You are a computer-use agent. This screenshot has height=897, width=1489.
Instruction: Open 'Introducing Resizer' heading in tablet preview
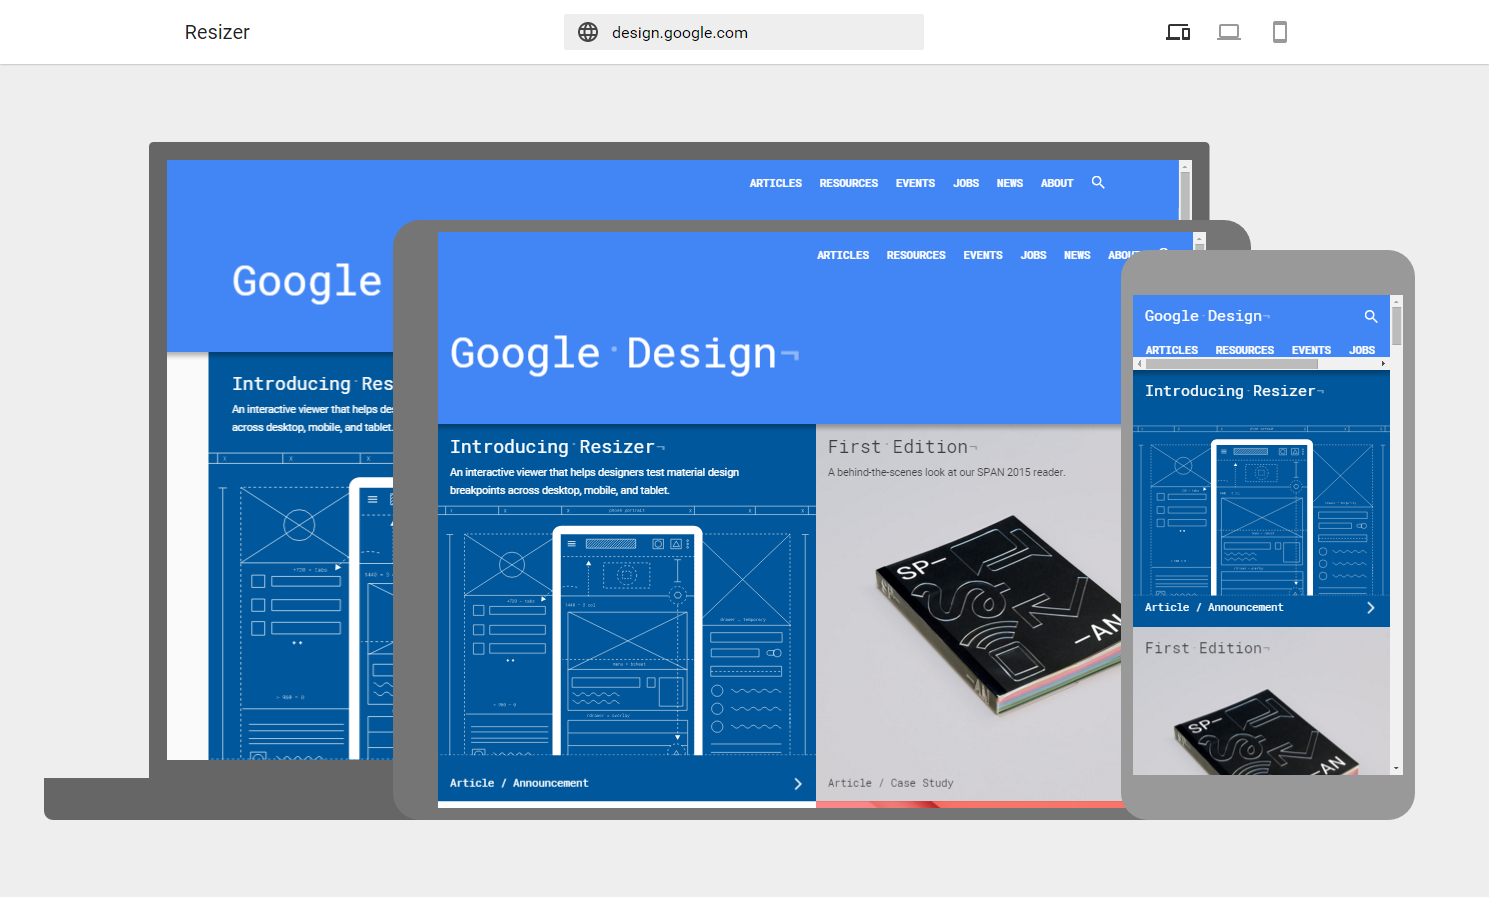point(557,447)
